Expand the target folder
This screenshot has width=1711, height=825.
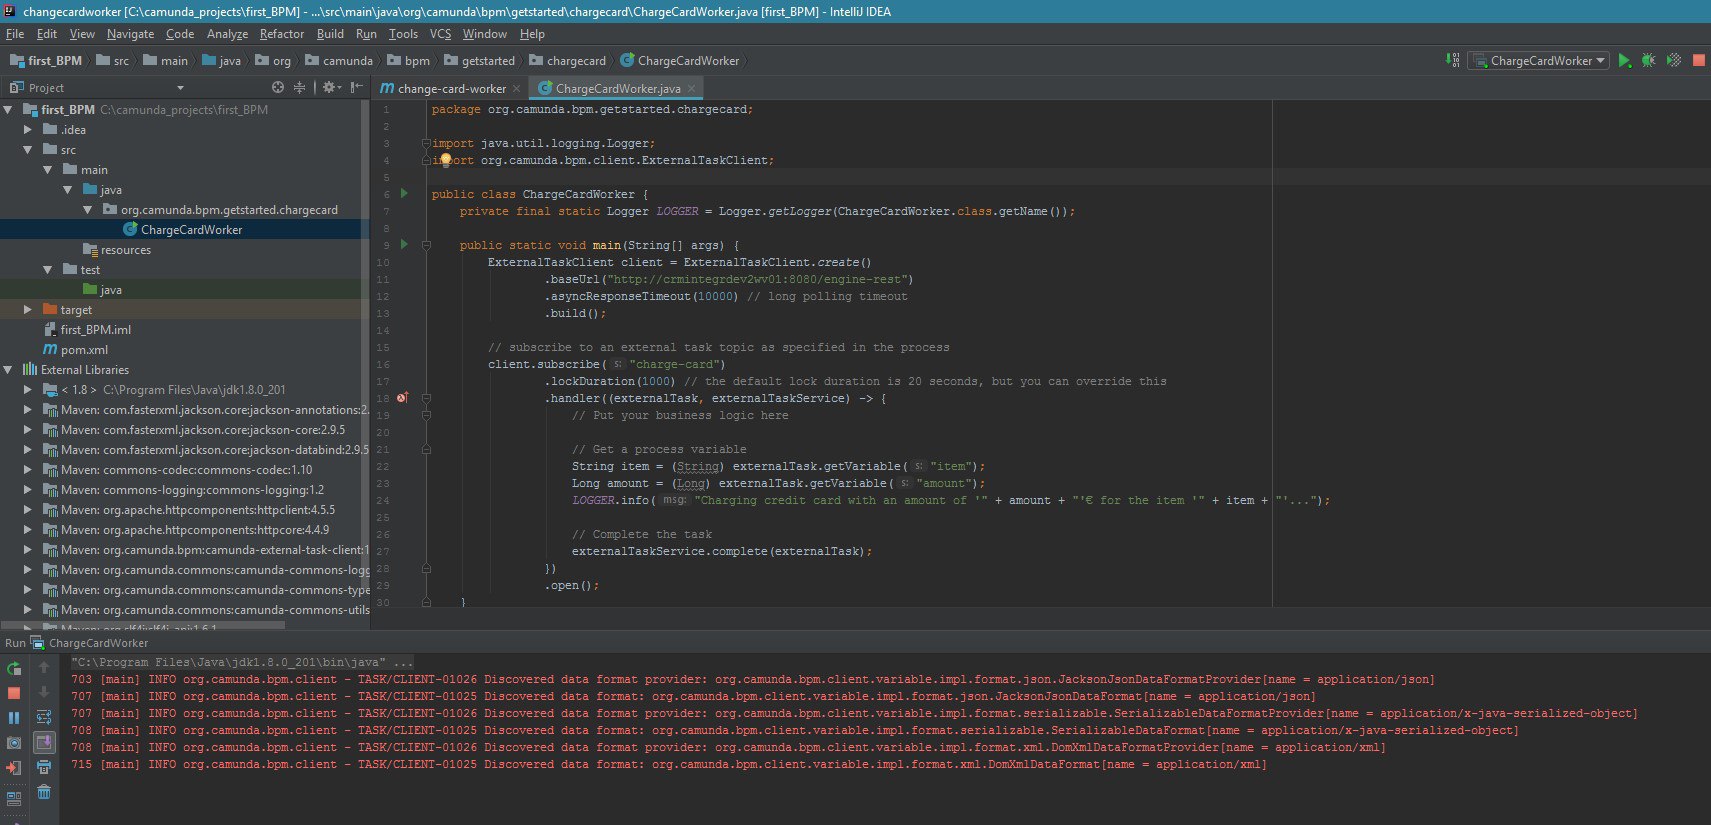click(28, 310)
